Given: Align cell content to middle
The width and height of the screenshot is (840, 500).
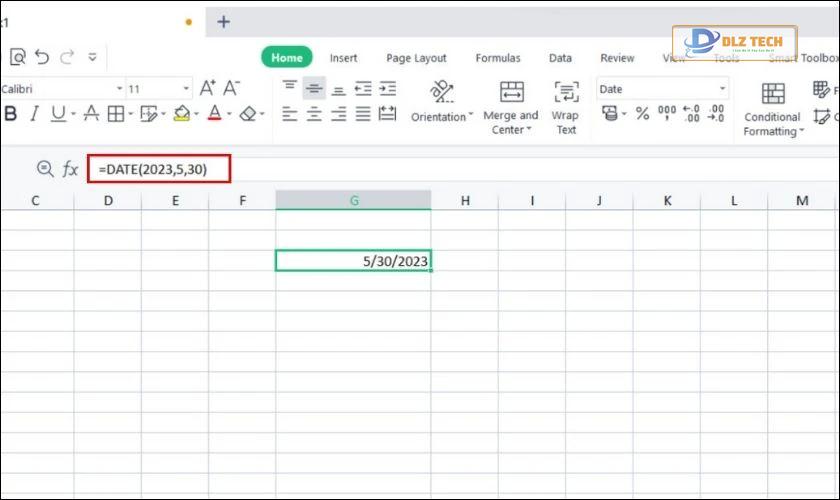Looking at the screenshot, I should coord(314,88).
